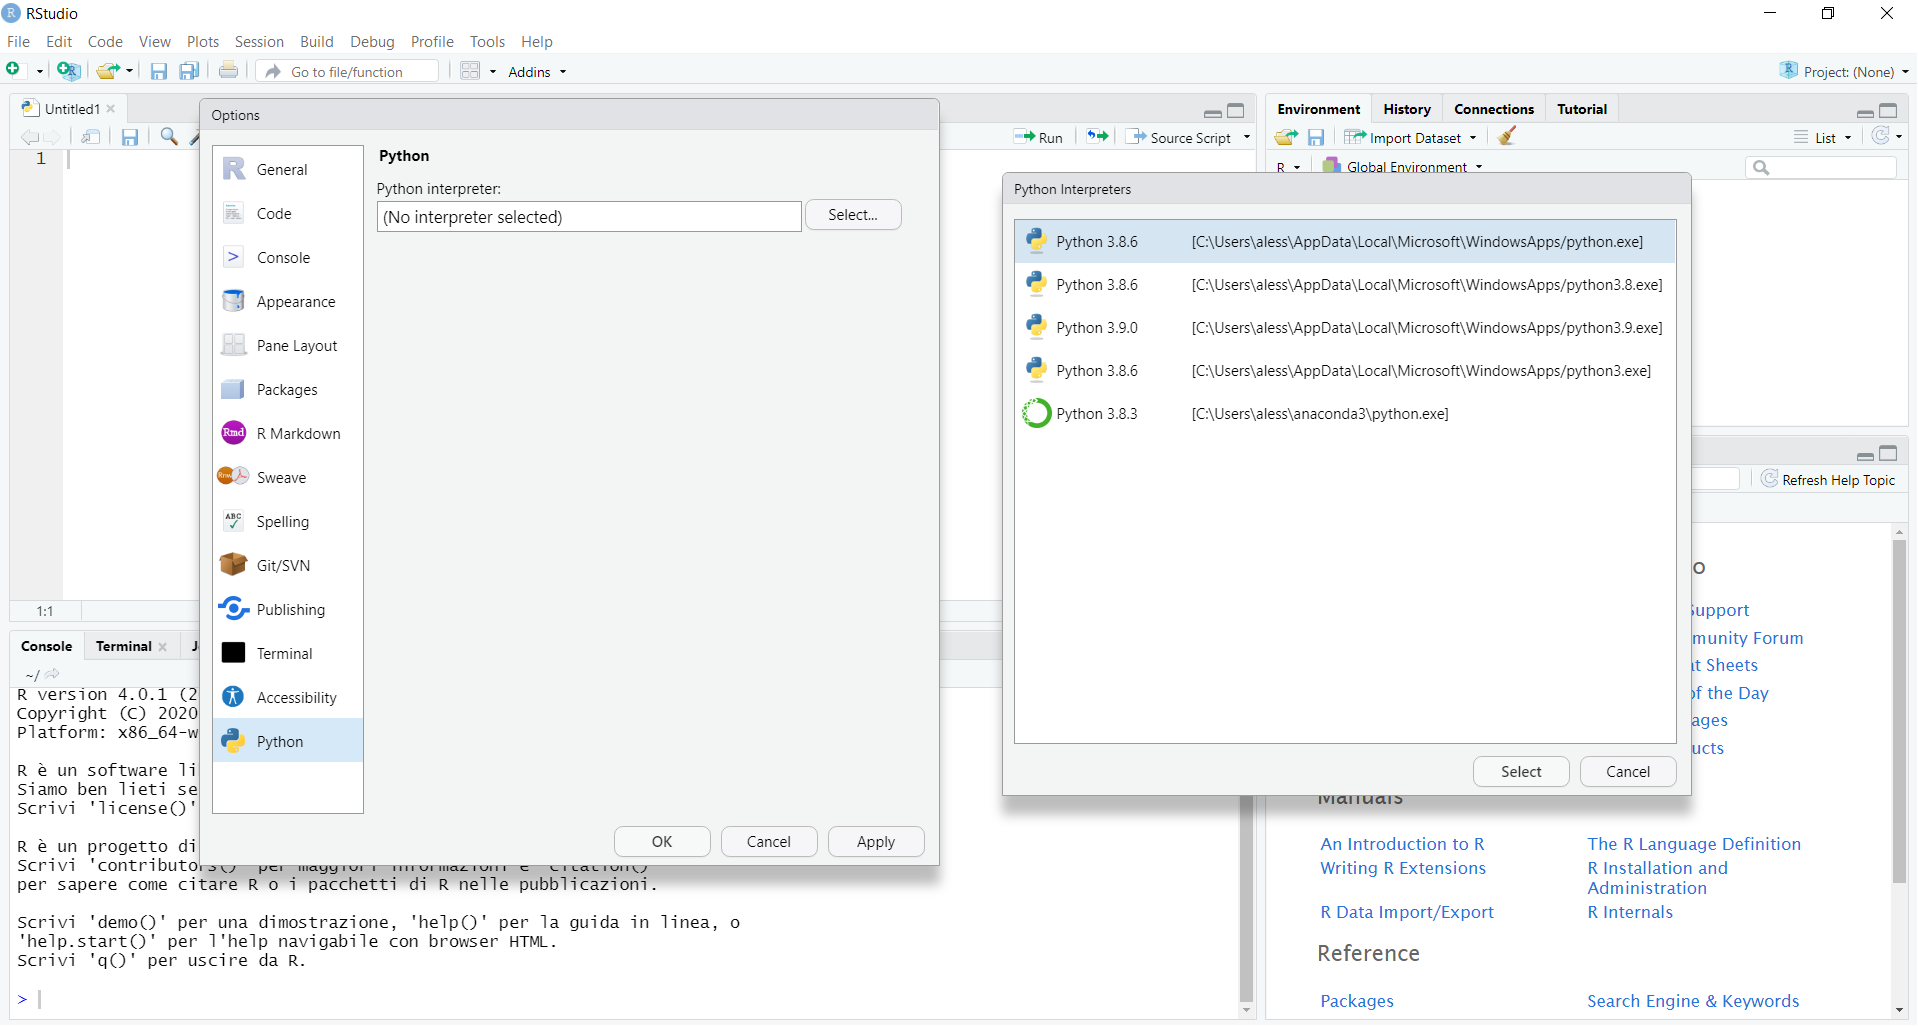Image resolution: width=1918 pixels, height=1028 pixels.
Task: Click the create new project icon
Action: [68, 71]
